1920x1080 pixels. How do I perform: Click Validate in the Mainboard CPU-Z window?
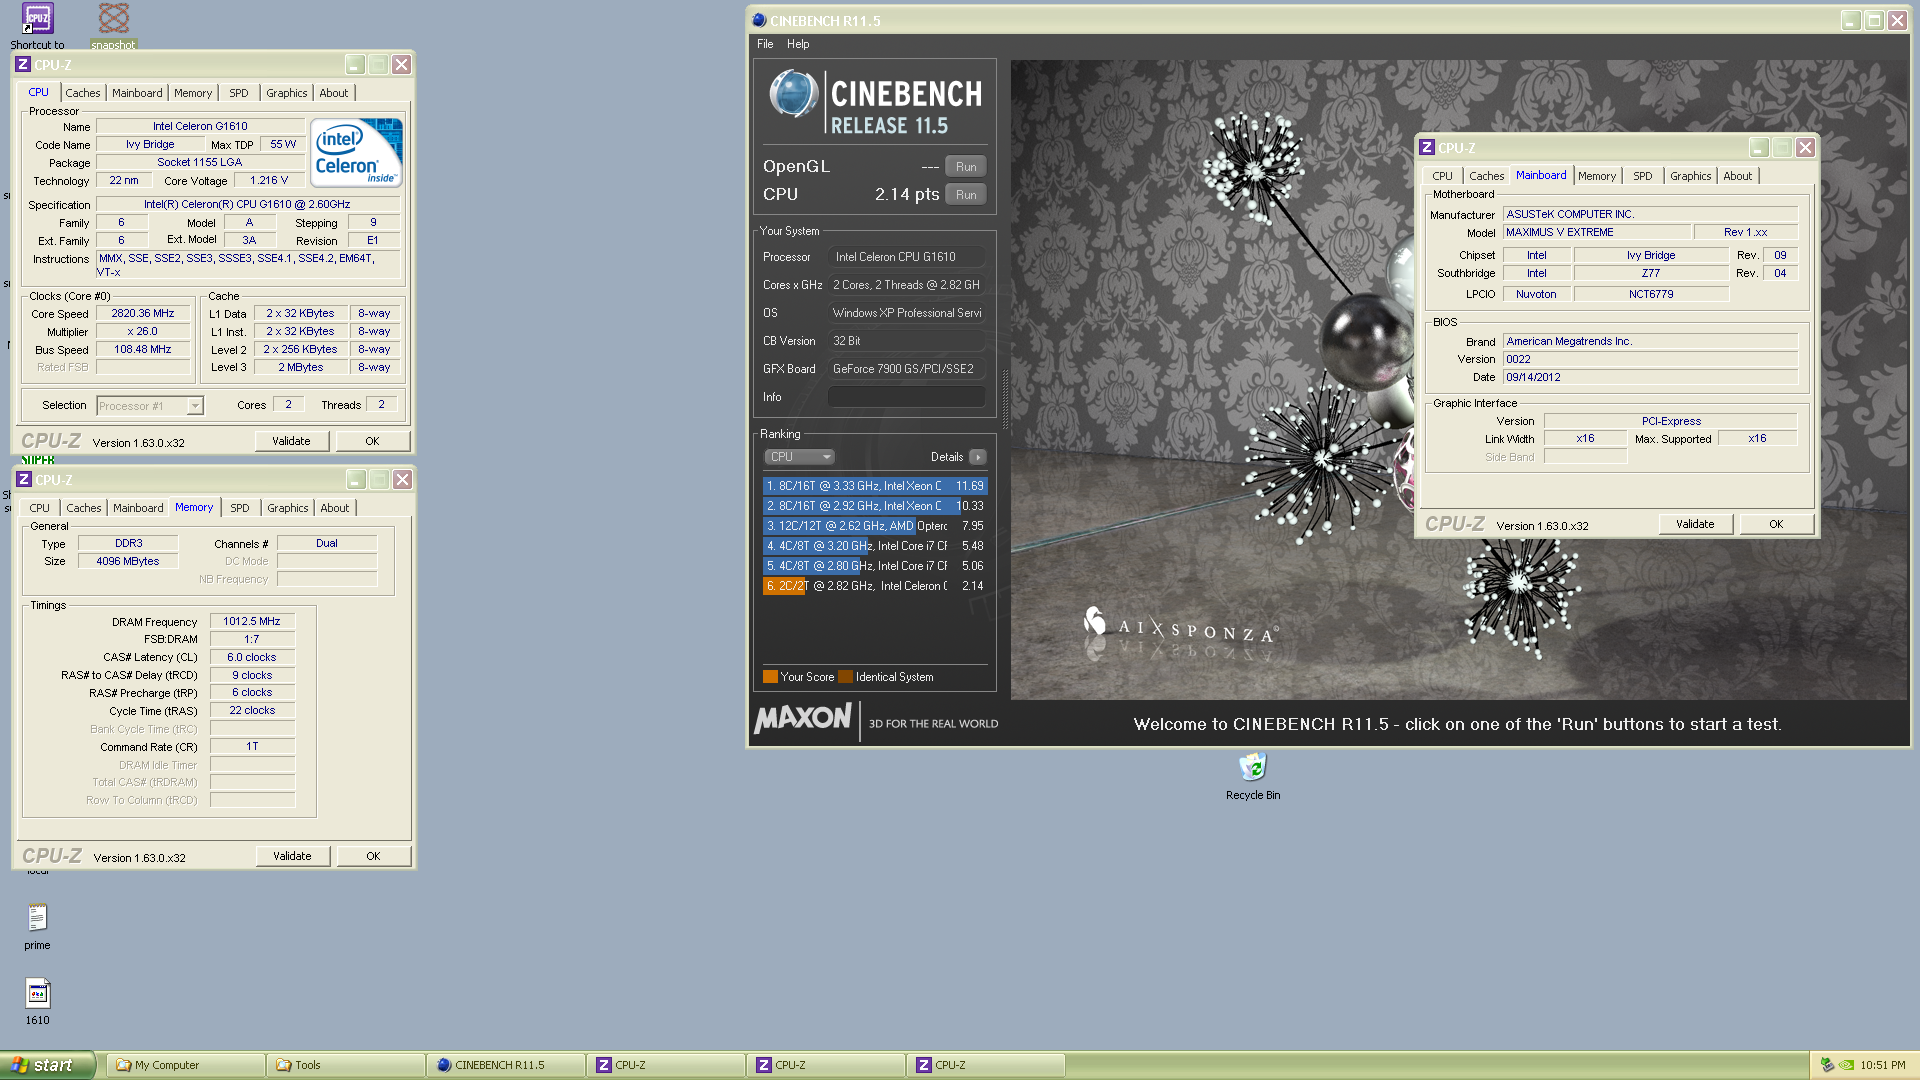coord(1695,524)
